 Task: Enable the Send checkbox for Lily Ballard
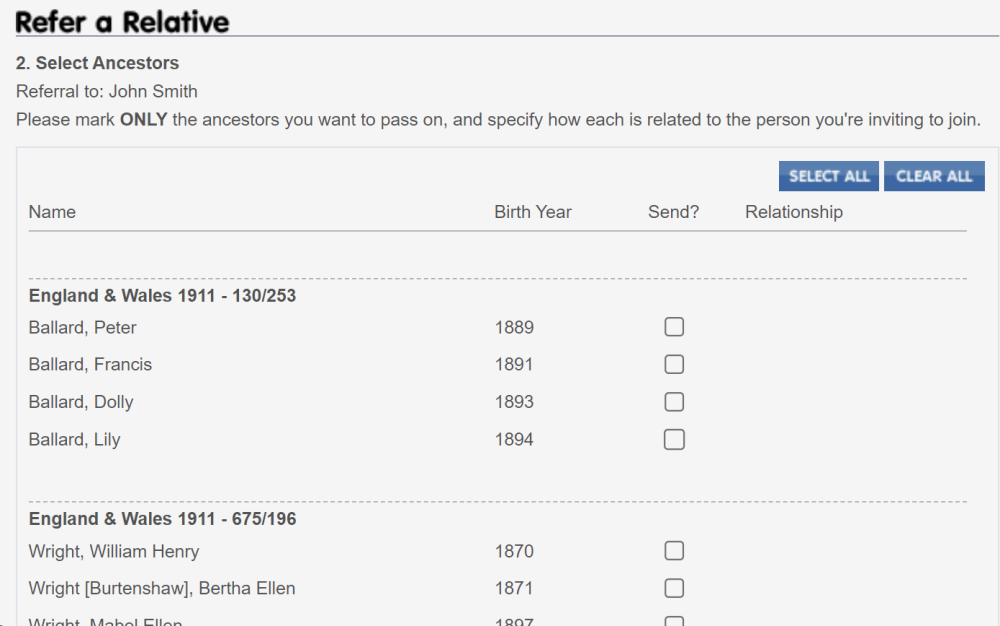click(674, 439)
